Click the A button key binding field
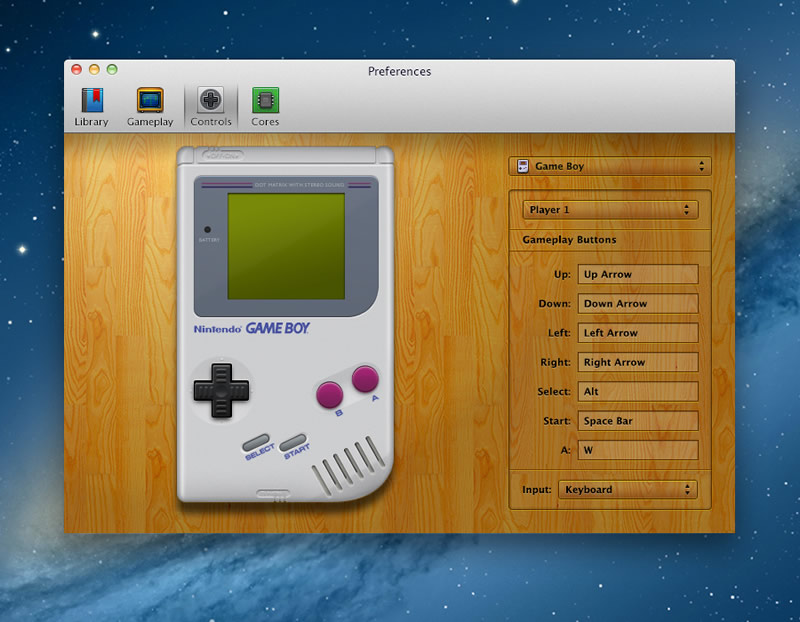This screenshot has height=622, width=800. pyautogui.click(x=638, y=450)
